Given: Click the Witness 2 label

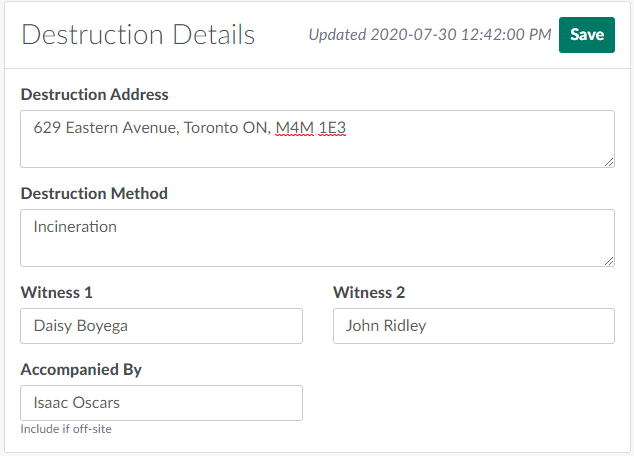Looking at the screenshot, I should coord(369,293).
